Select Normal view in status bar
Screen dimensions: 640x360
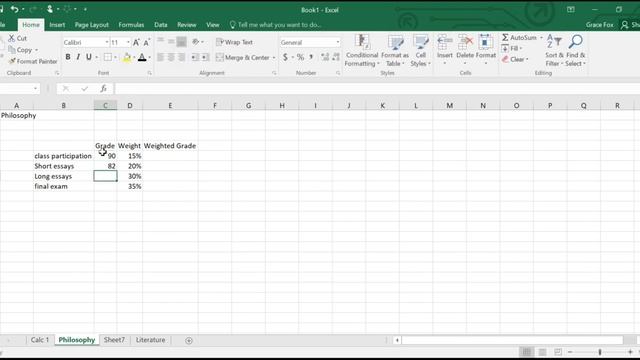[527, 352]
